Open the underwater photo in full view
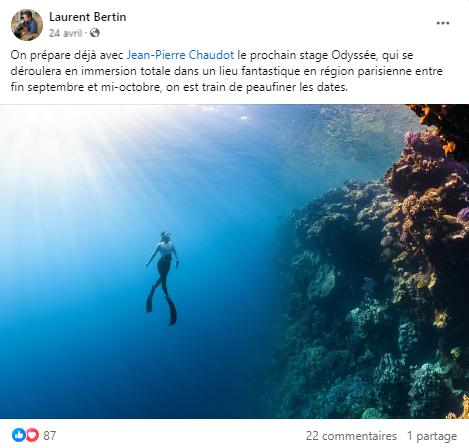The image size is (469, 448). point(234,261)
